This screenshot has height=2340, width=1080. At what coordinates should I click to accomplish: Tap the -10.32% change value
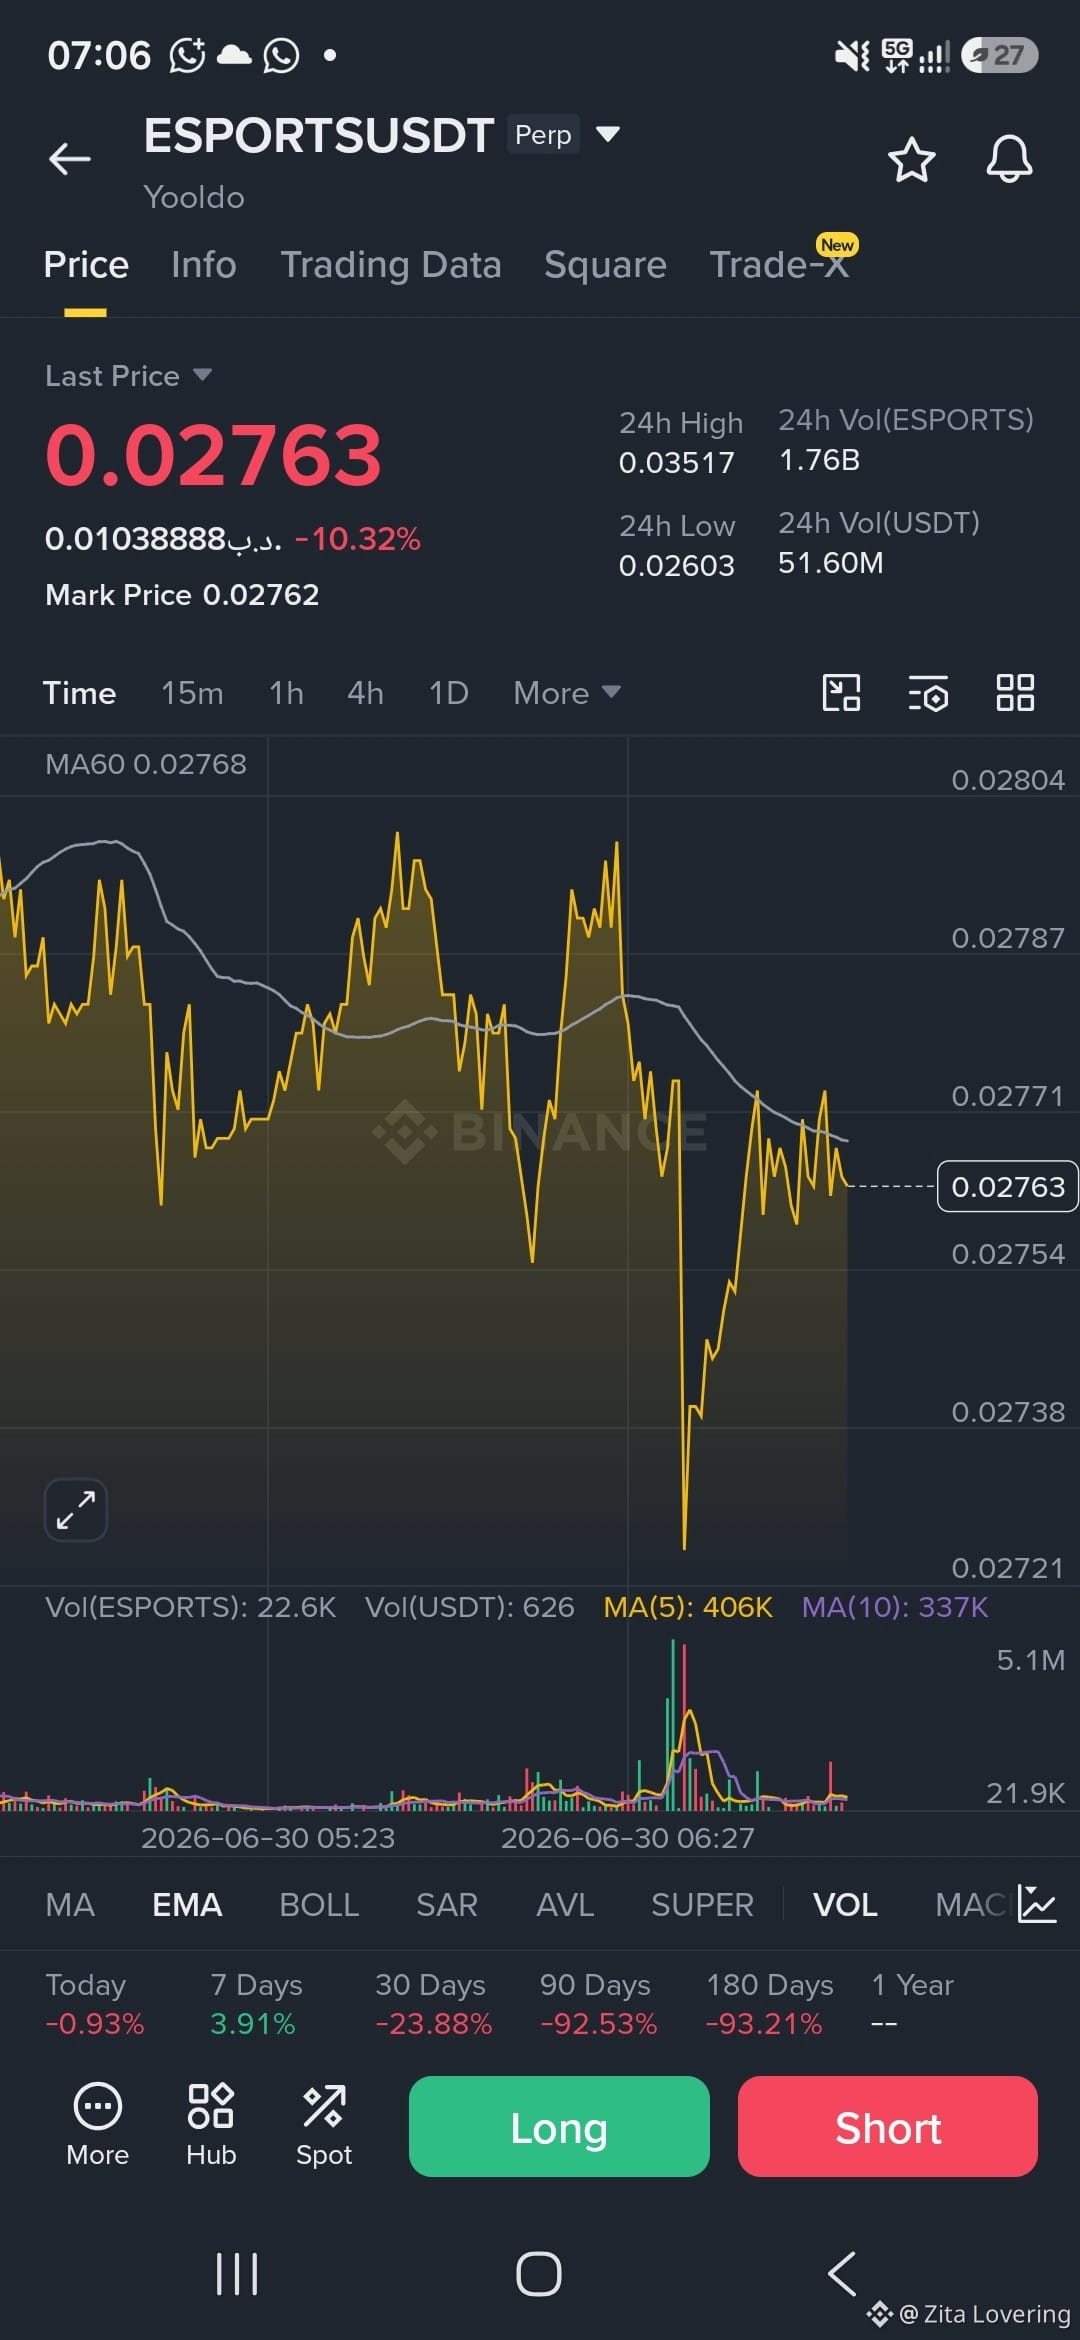(358, 539)
